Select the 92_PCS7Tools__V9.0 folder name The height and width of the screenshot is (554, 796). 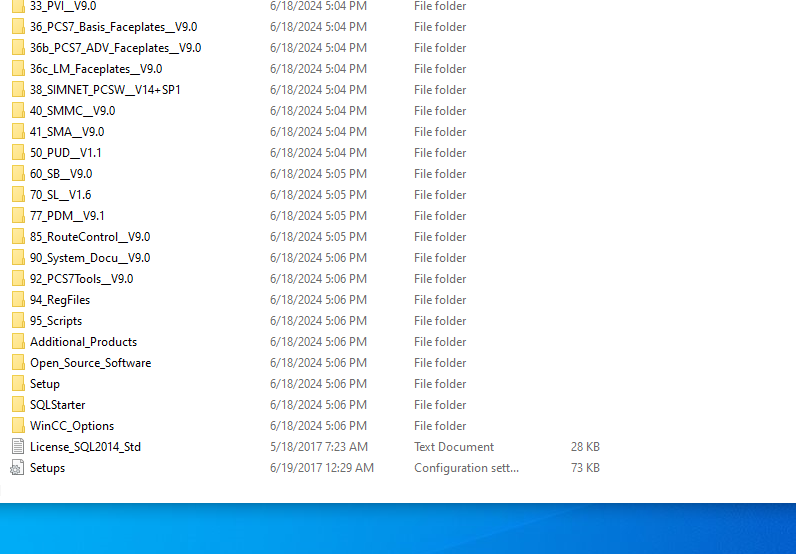click(81, 278)
